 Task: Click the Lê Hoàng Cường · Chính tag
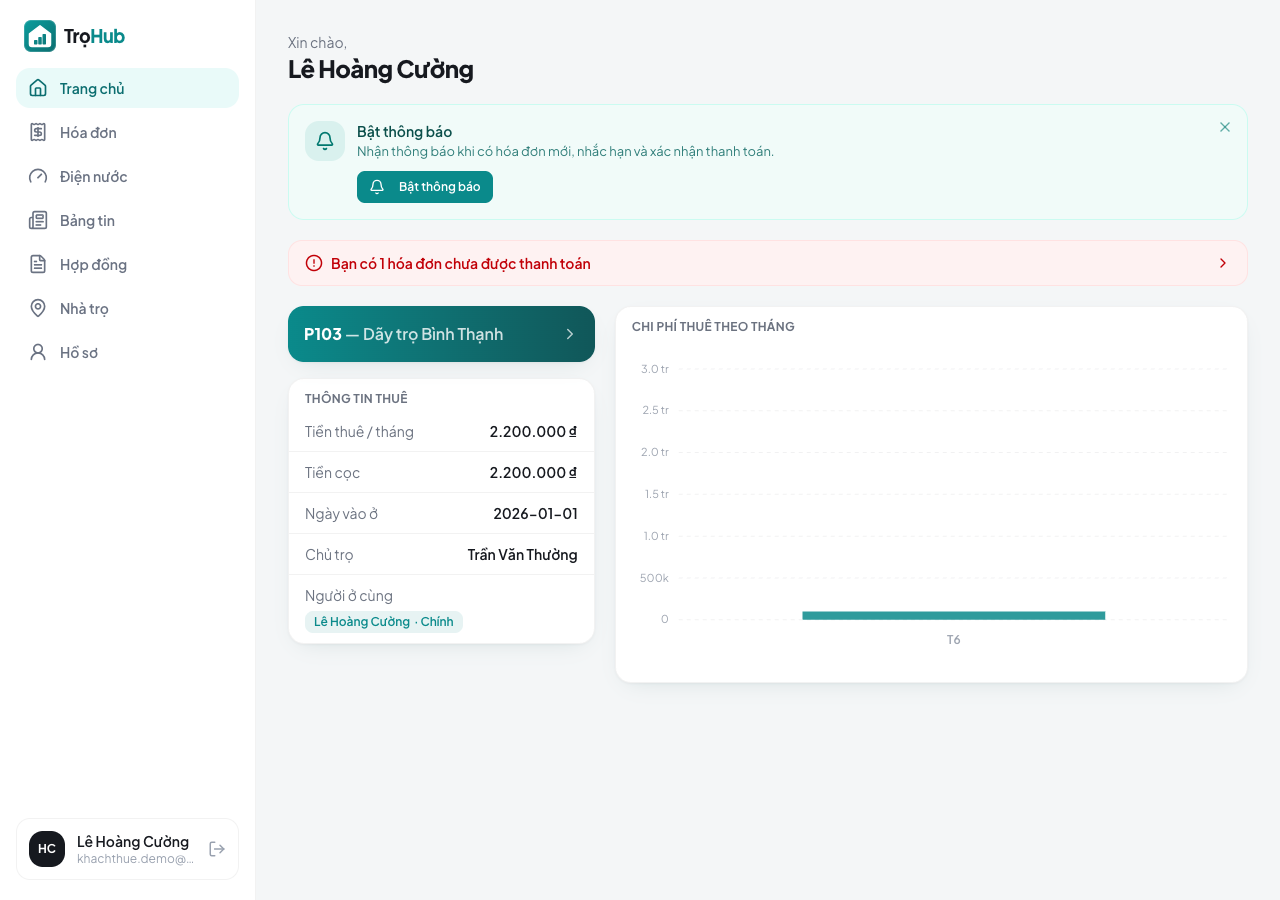click(x=384, y=622)
